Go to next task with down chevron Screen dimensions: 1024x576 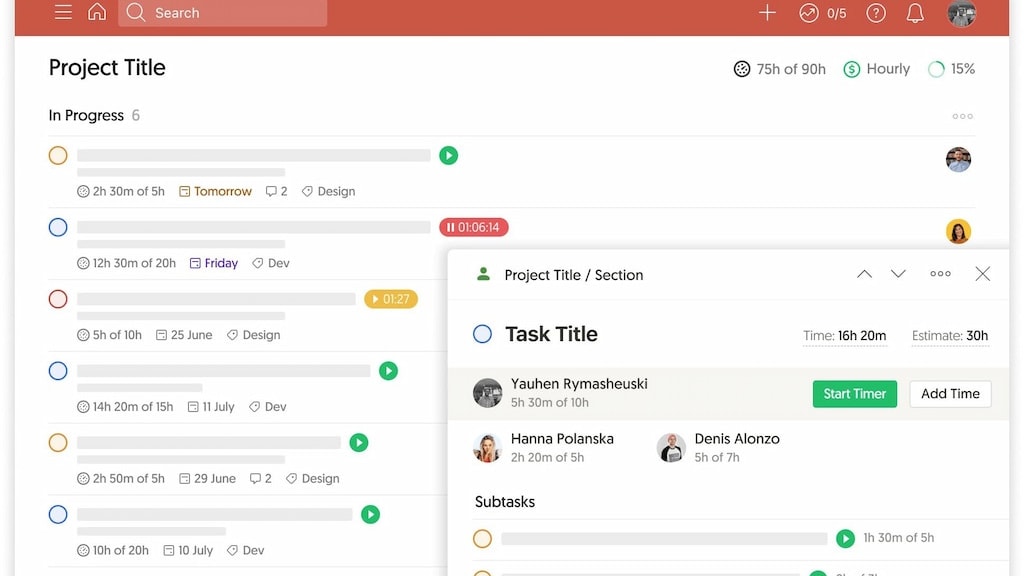click(x=899, y=274)
